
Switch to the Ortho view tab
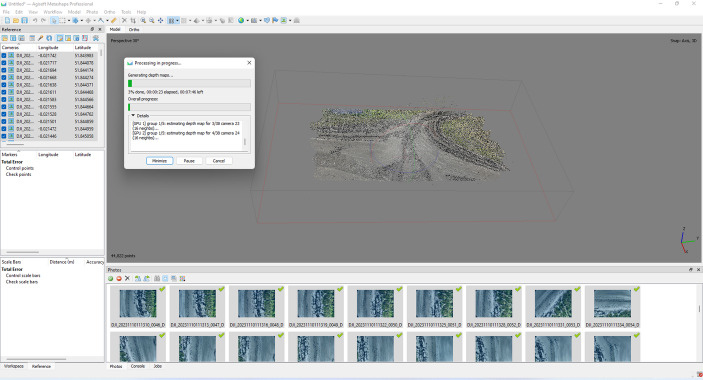(x=134, y=29)
